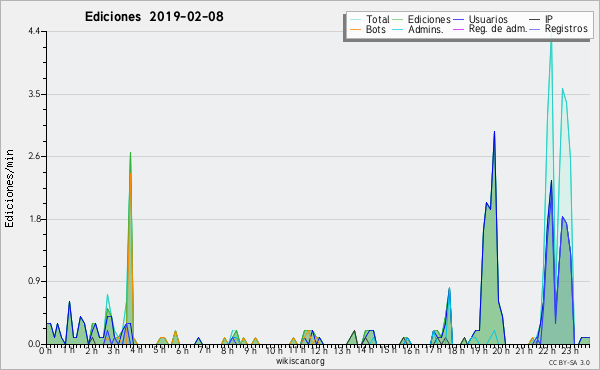Click the '2 h' x-axis label
The height and width of the screenshot is (370, 600).
(x=91, y=351)
